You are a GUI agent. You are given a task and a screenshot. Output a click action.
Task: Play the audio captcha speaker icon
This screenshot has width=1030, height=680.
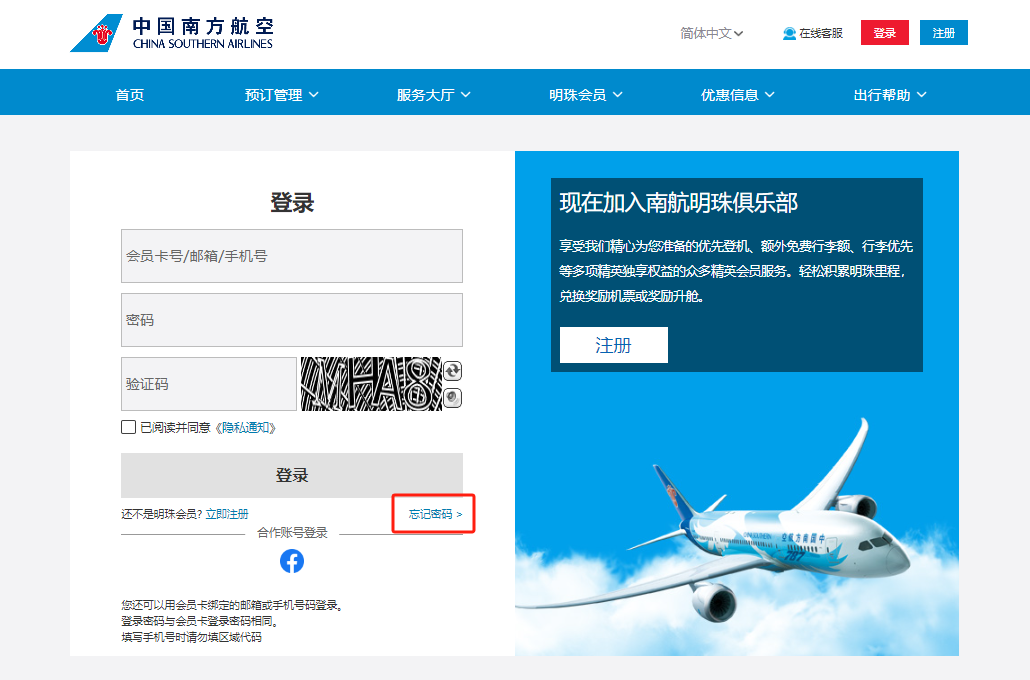pos(453,398)
